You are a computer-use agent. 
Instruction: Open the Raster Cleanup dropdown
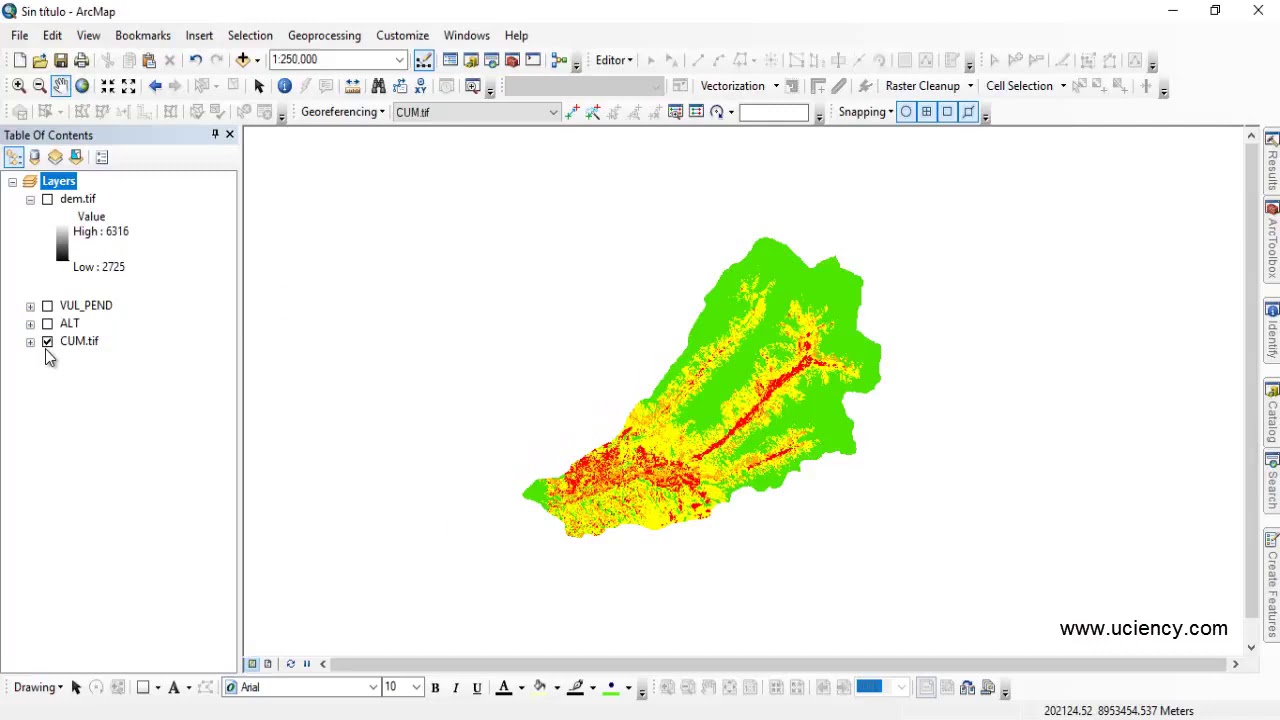(x=929, y=86)
